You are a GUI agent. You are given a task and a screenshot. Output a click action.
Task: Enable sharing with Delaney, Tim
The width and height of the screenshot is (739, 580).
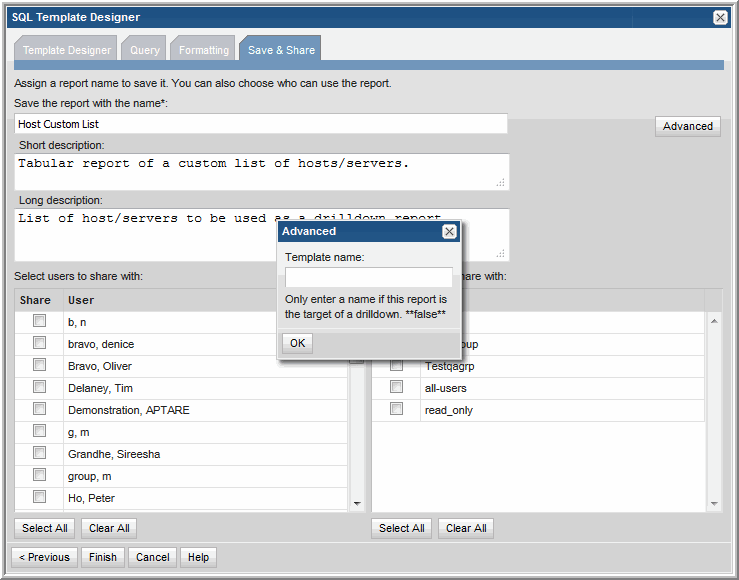(x=40, y=387)
